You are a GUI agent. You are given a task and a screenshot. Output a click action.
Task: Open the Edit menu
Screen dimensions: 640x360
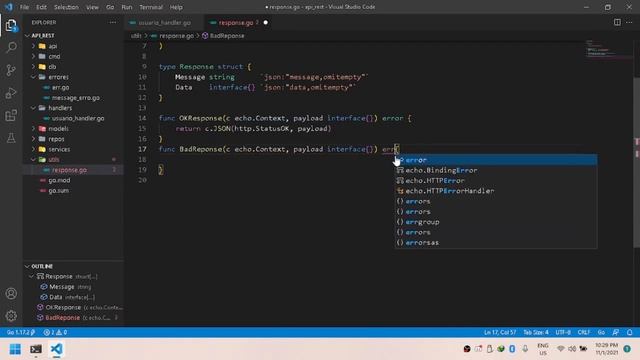click(41, 7)
